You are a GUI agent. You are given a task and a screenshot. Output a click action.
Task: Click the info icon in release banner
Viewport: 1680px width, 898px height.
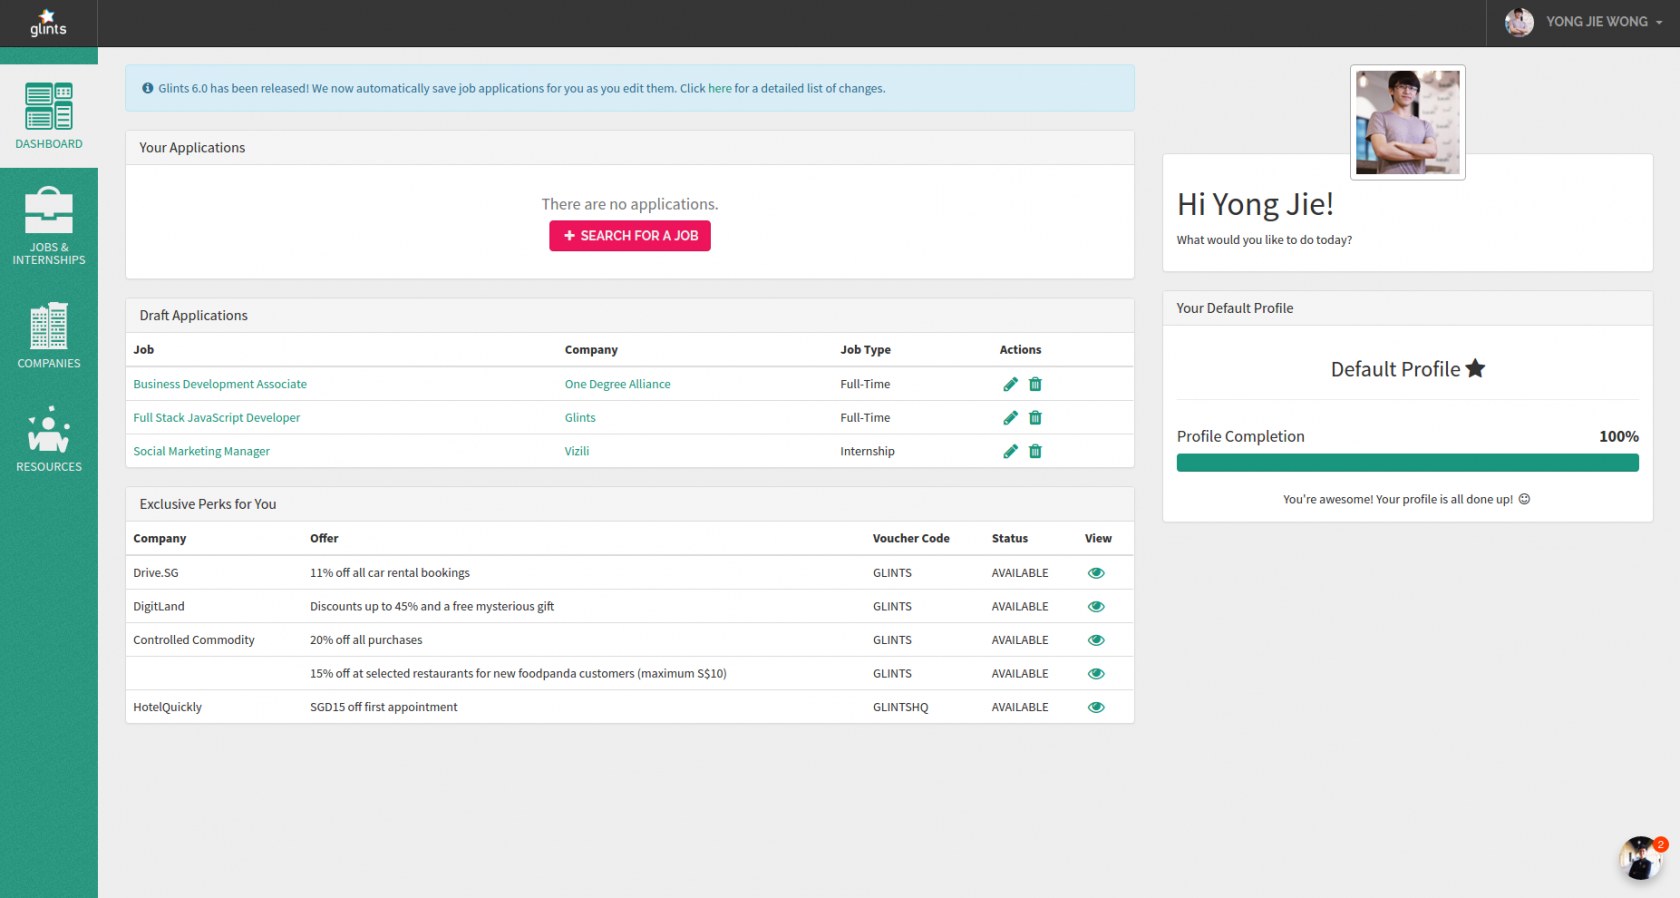point(148,88)
